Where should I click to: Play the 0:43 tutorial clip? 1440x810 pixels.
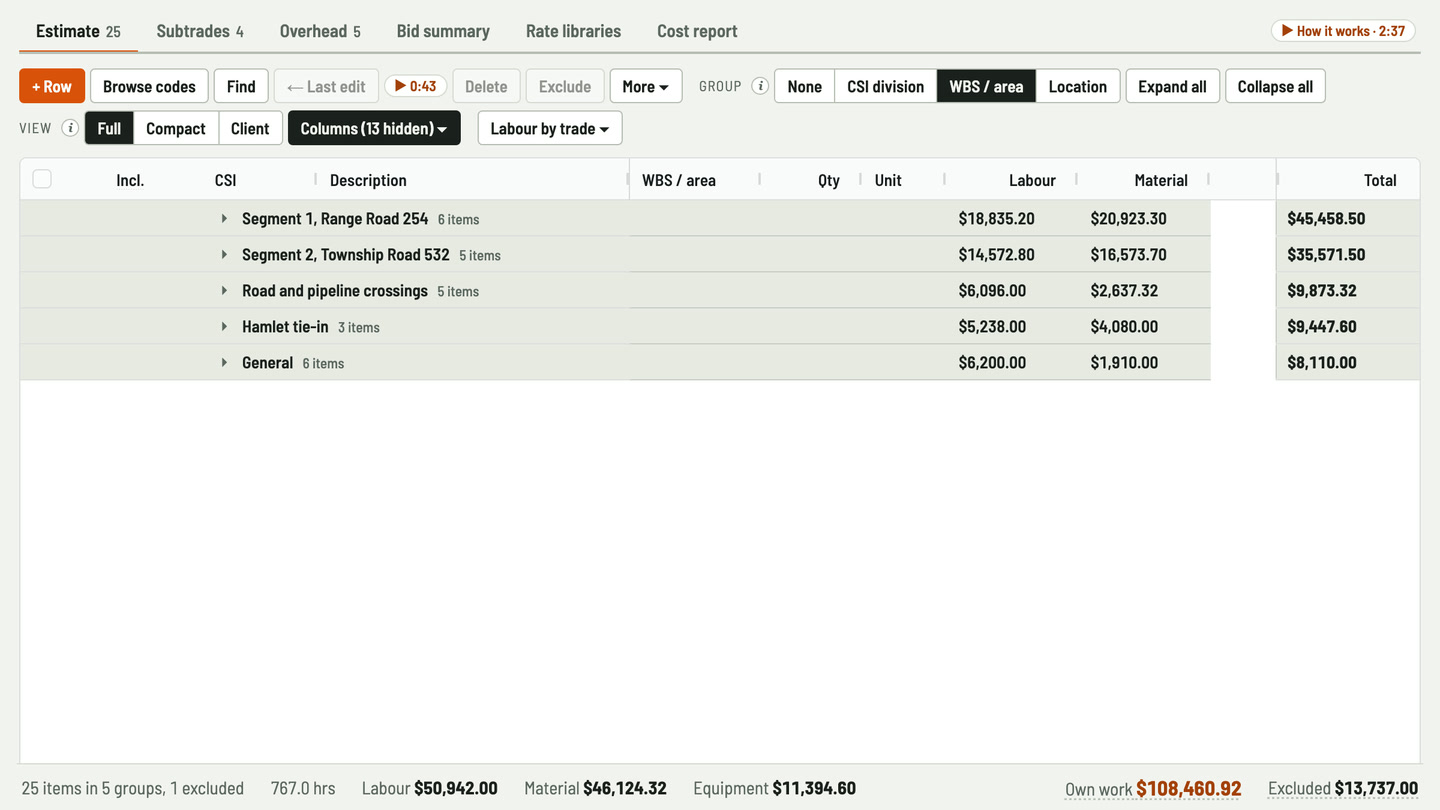point(415,86)
